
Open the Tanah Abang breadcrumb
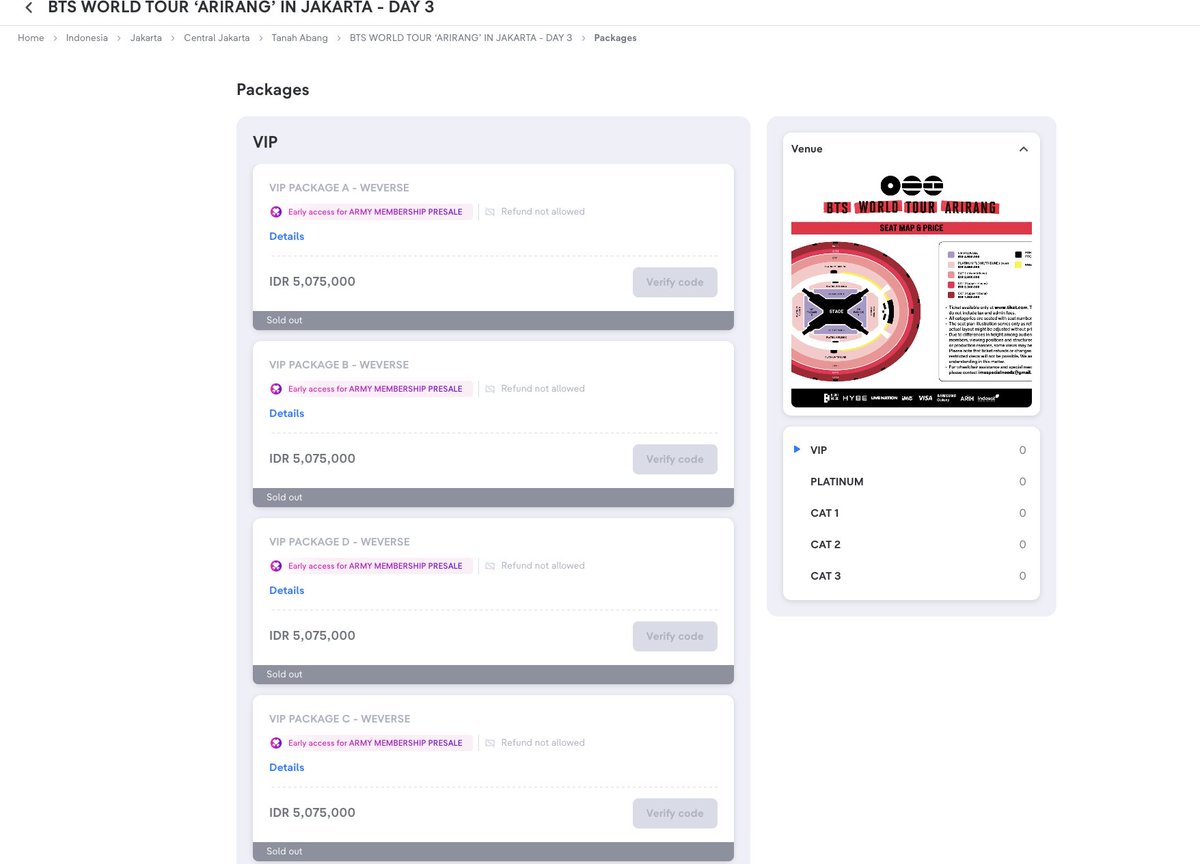click(x=300, y=38)
